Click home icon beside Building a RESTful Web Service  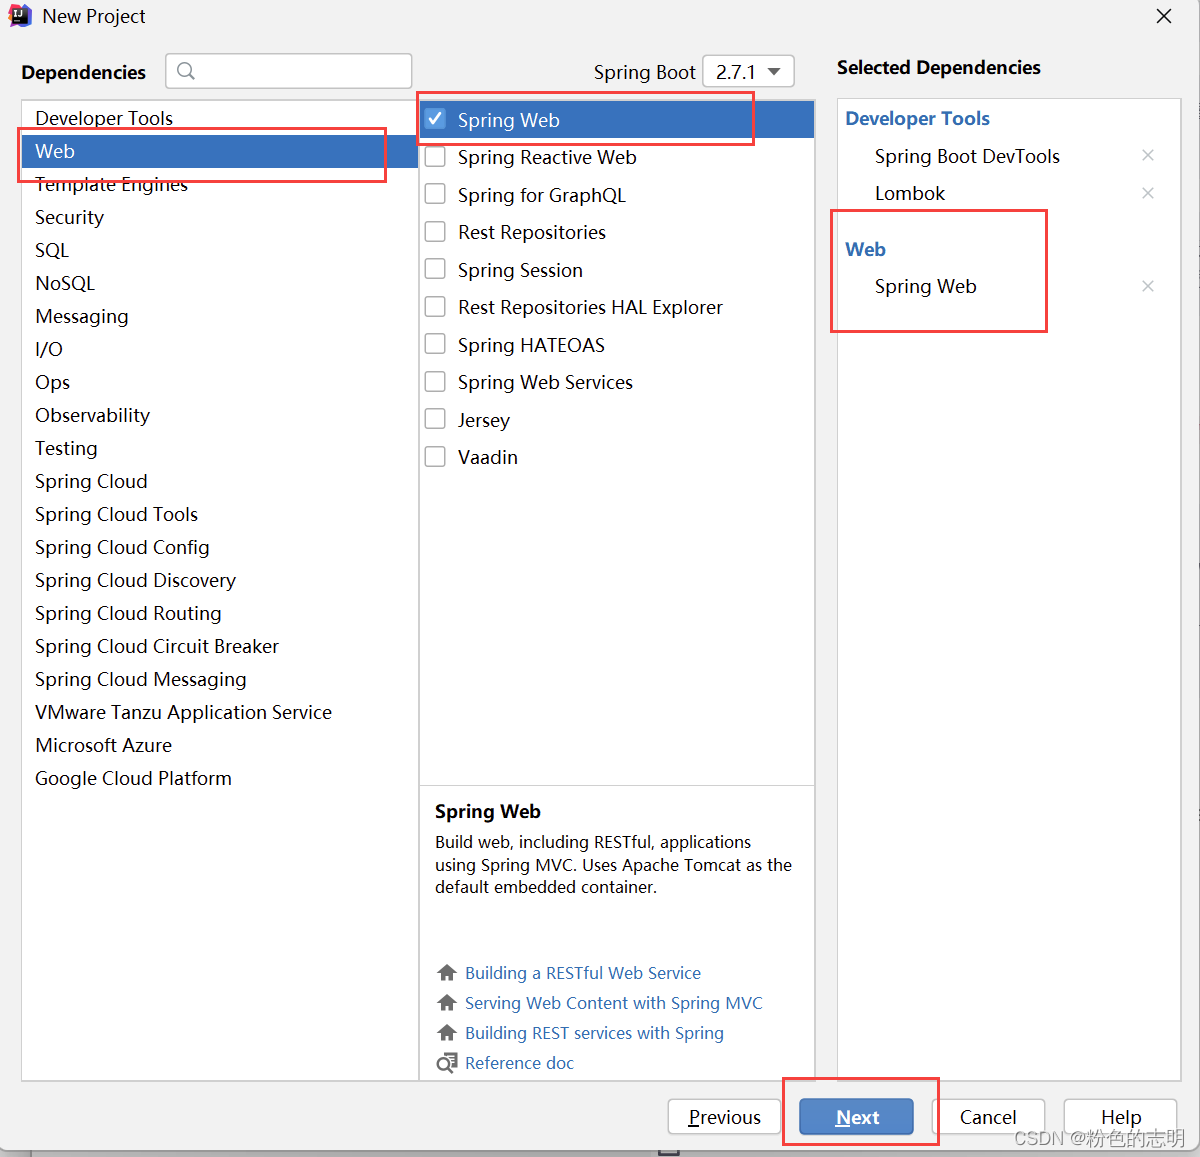pyautogui.click(x=447, y=973)
